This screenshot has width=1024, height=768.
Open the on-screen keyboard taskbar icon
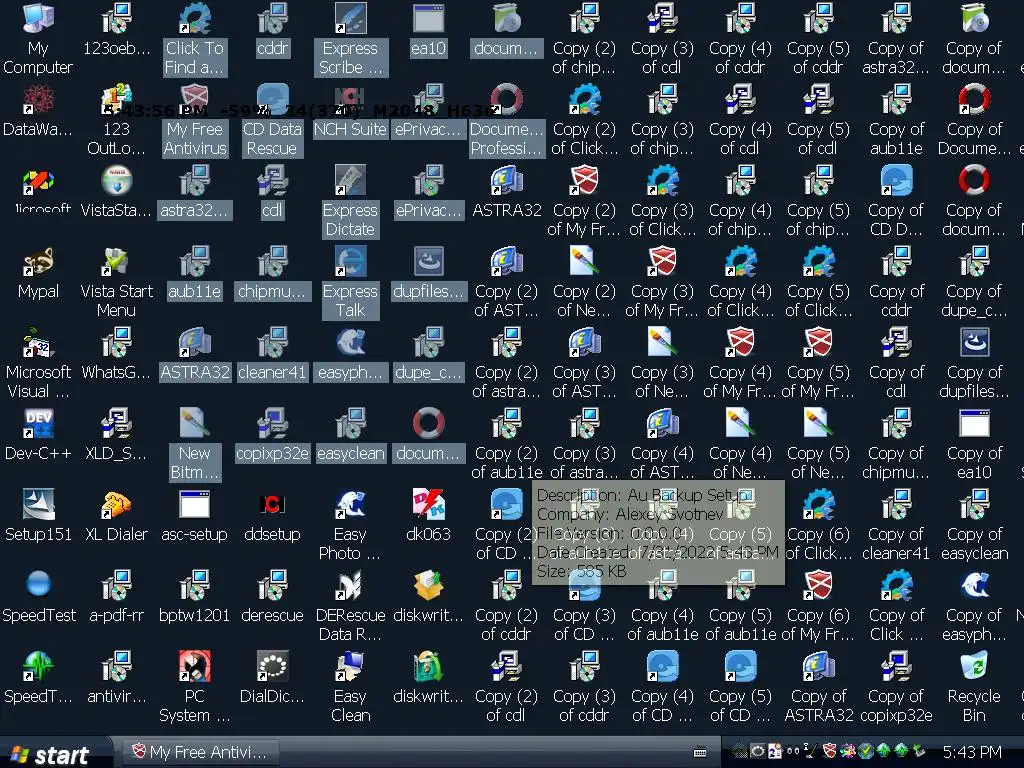coord(700,752)
